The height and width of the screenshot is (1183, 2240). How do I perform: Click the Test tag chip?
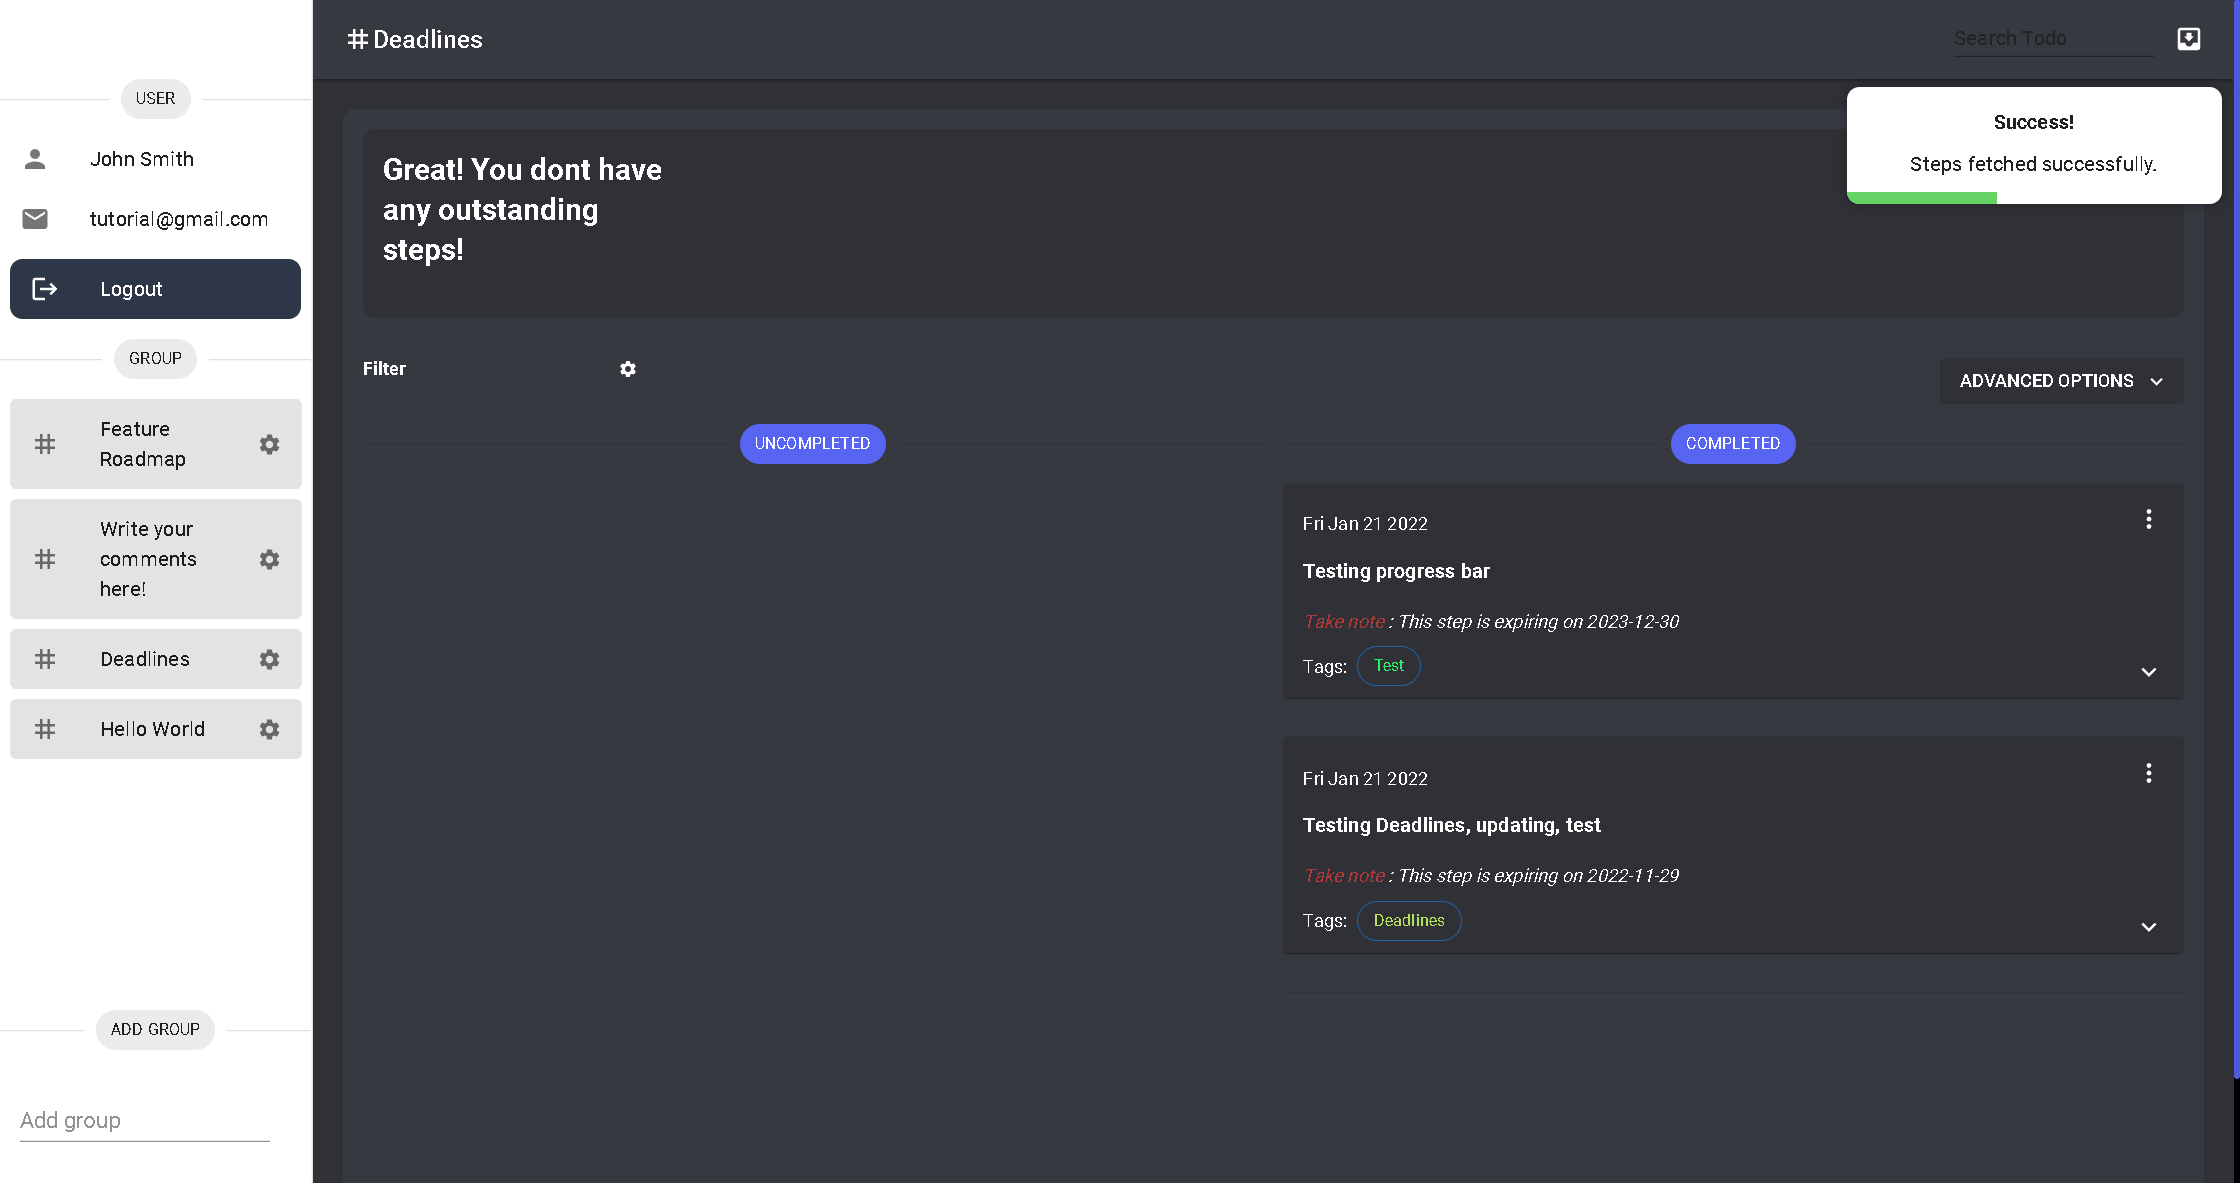point(1388,666)
